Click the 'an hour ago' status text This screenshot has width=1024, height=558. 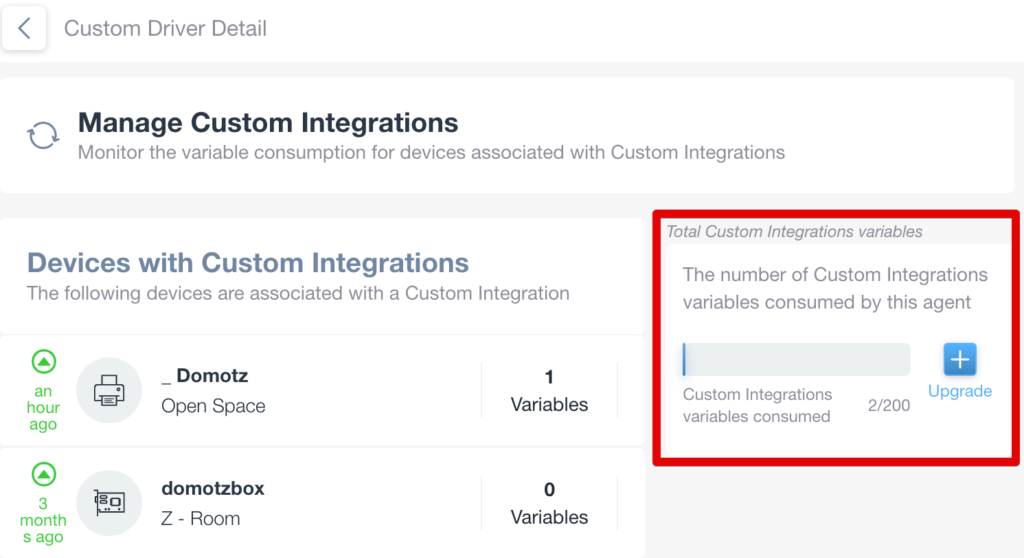43,408
